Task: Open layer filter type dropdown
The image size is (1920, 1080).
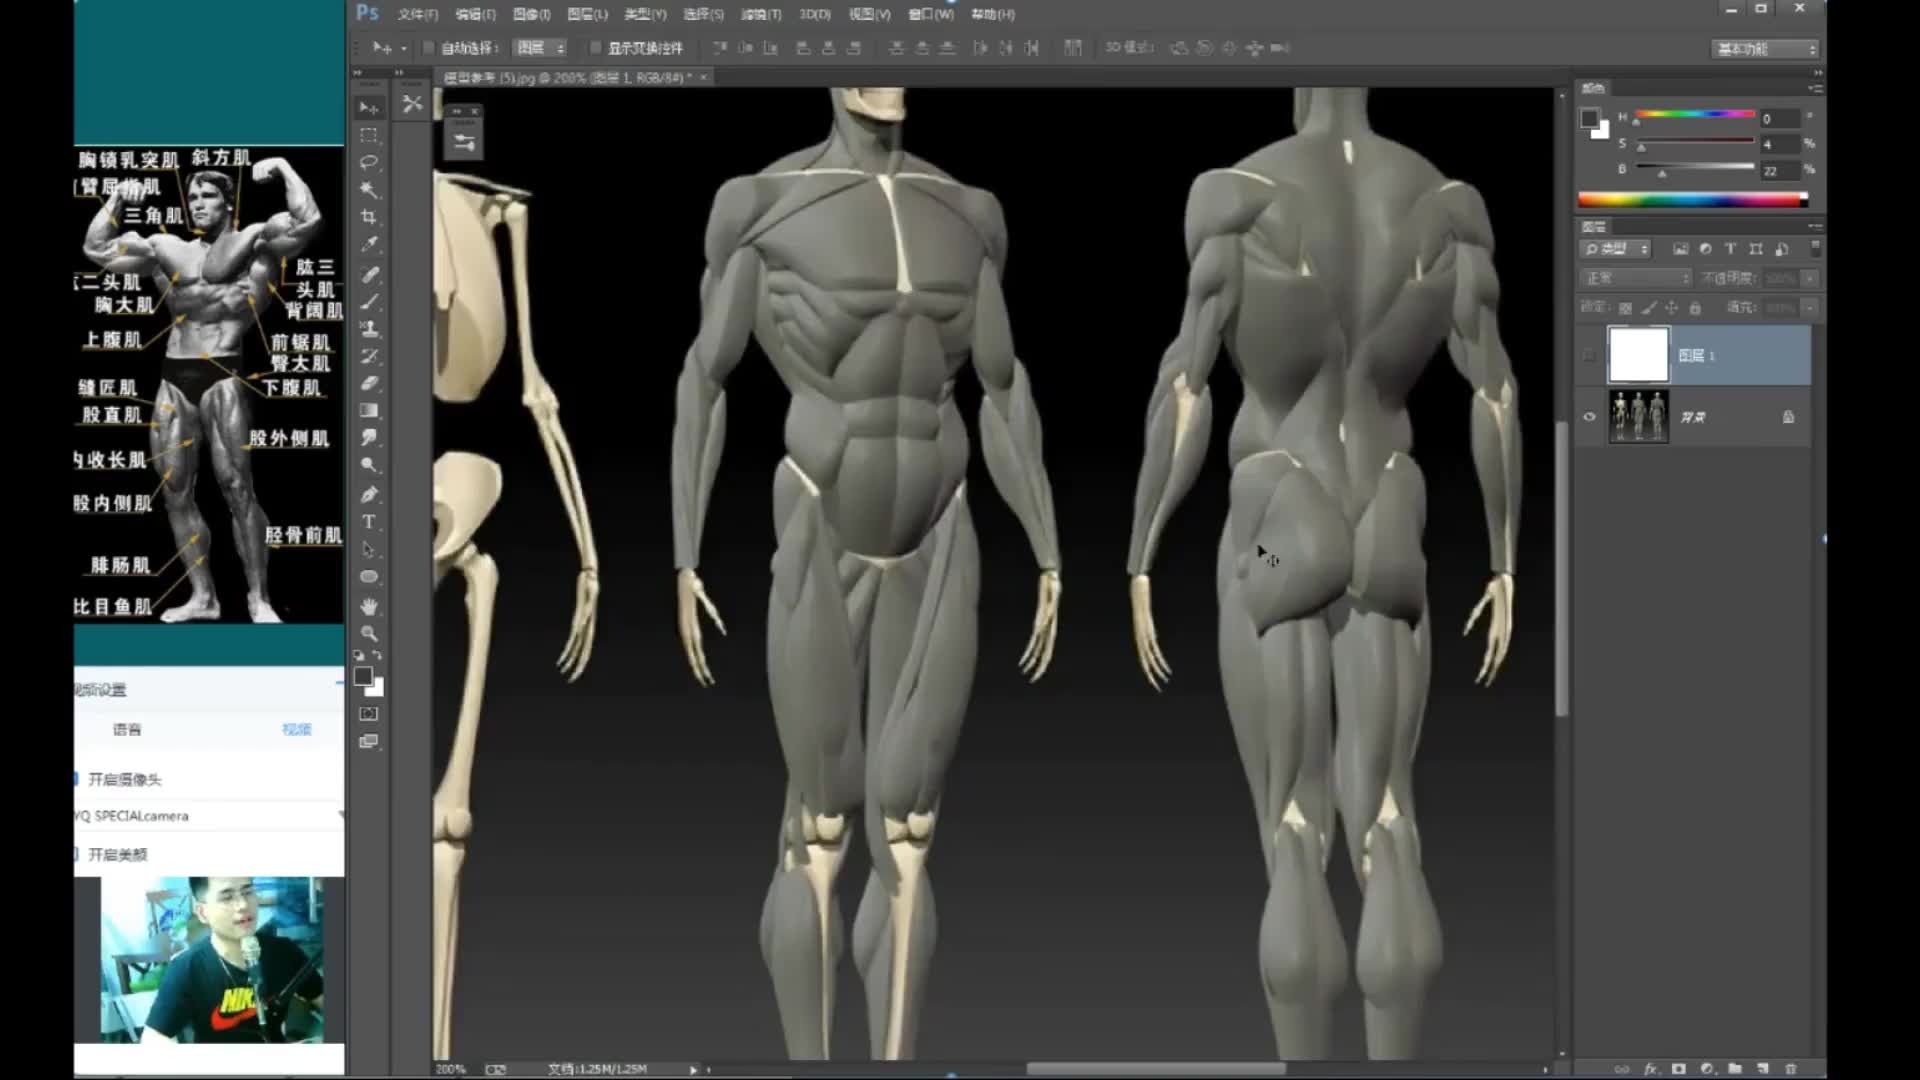Action: [1615, 249]
